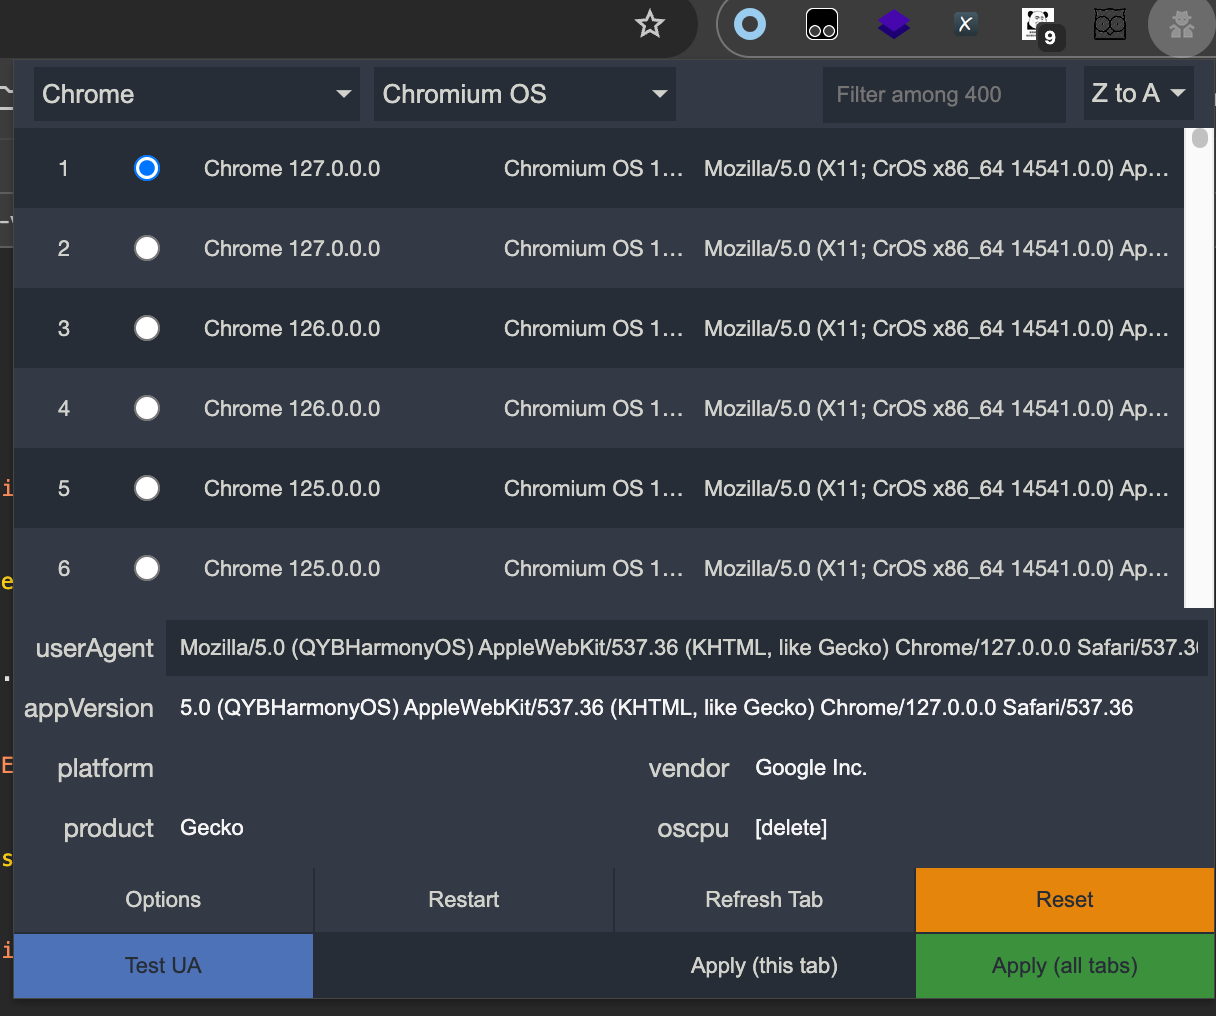Select radio button for row 3 Chrome 126.0.0.0
Screen dimensions: 1216x1016
coord(147,328)
